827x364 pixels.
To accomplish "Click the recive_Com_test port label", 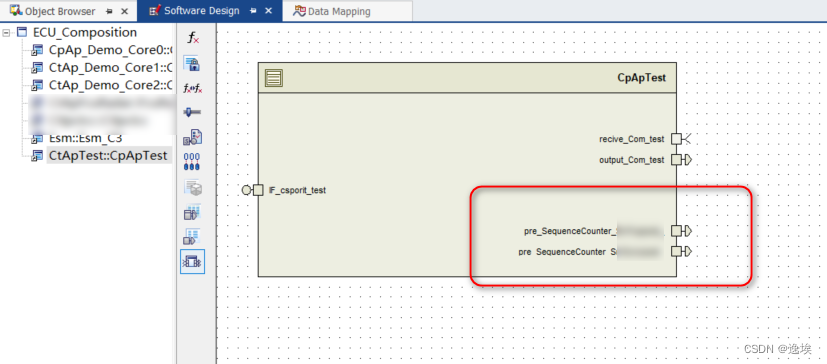I will click(632, 139).
